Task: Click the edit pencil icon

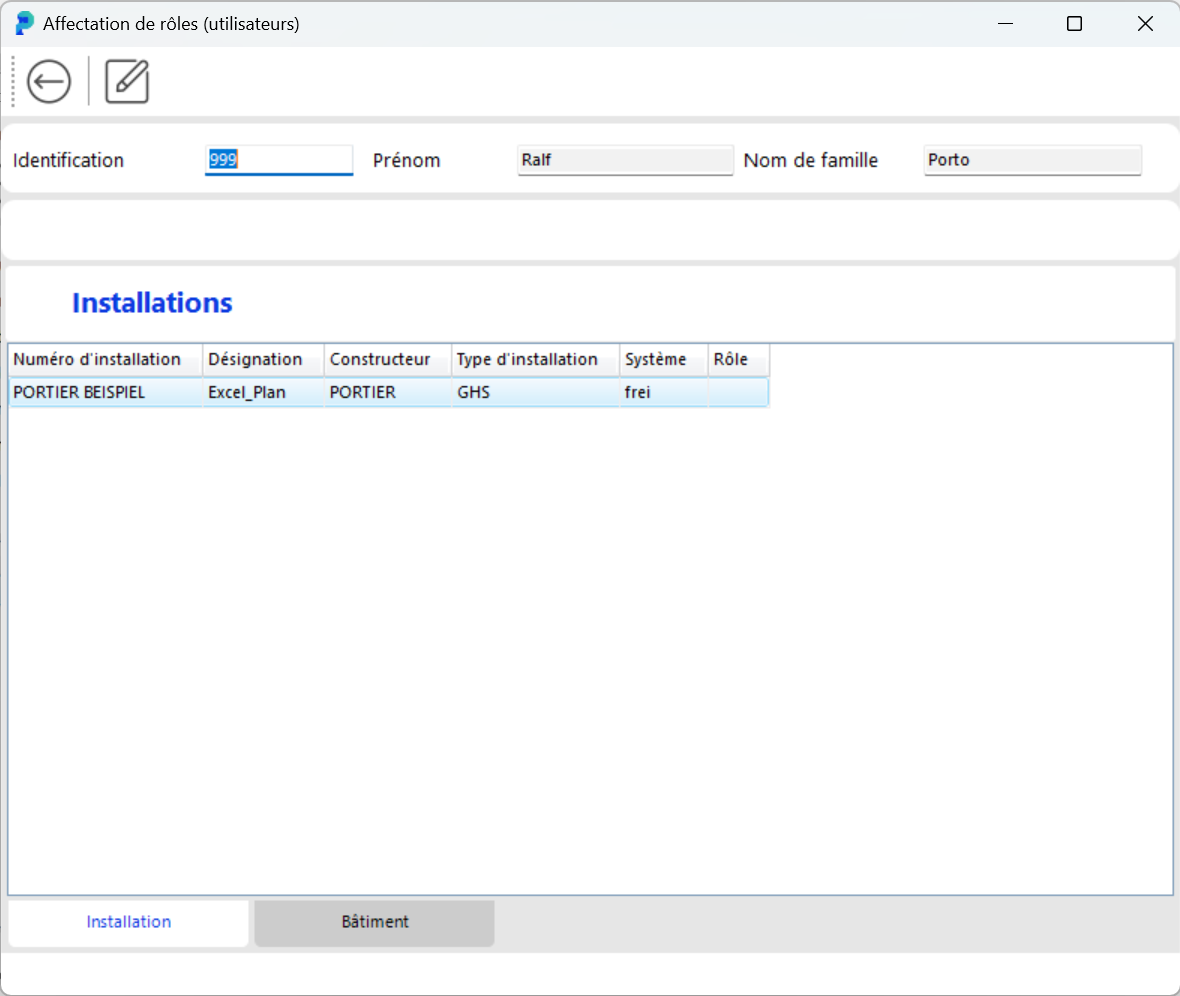Action: (x=127, y=81)
